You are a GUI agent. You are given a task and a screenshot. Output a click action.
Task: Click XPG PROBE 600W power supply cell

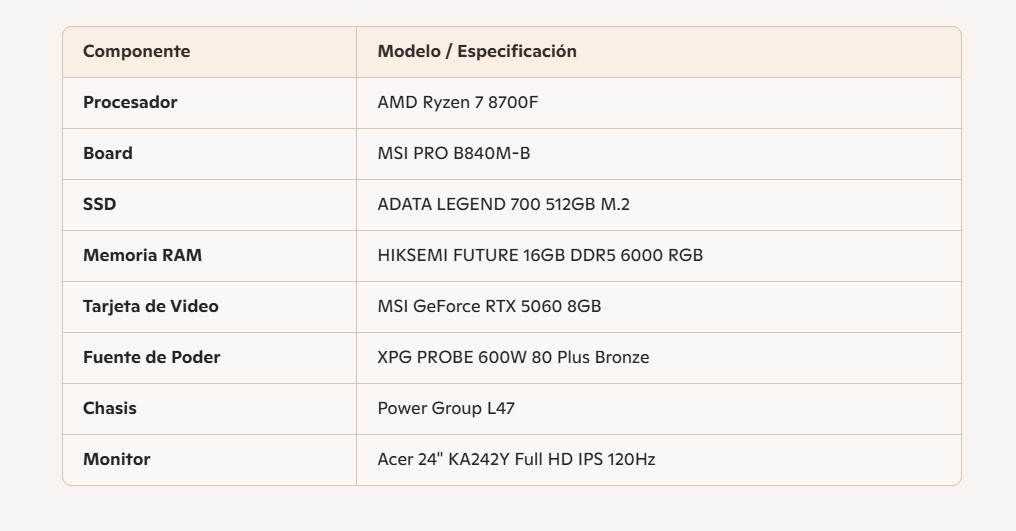513,358
